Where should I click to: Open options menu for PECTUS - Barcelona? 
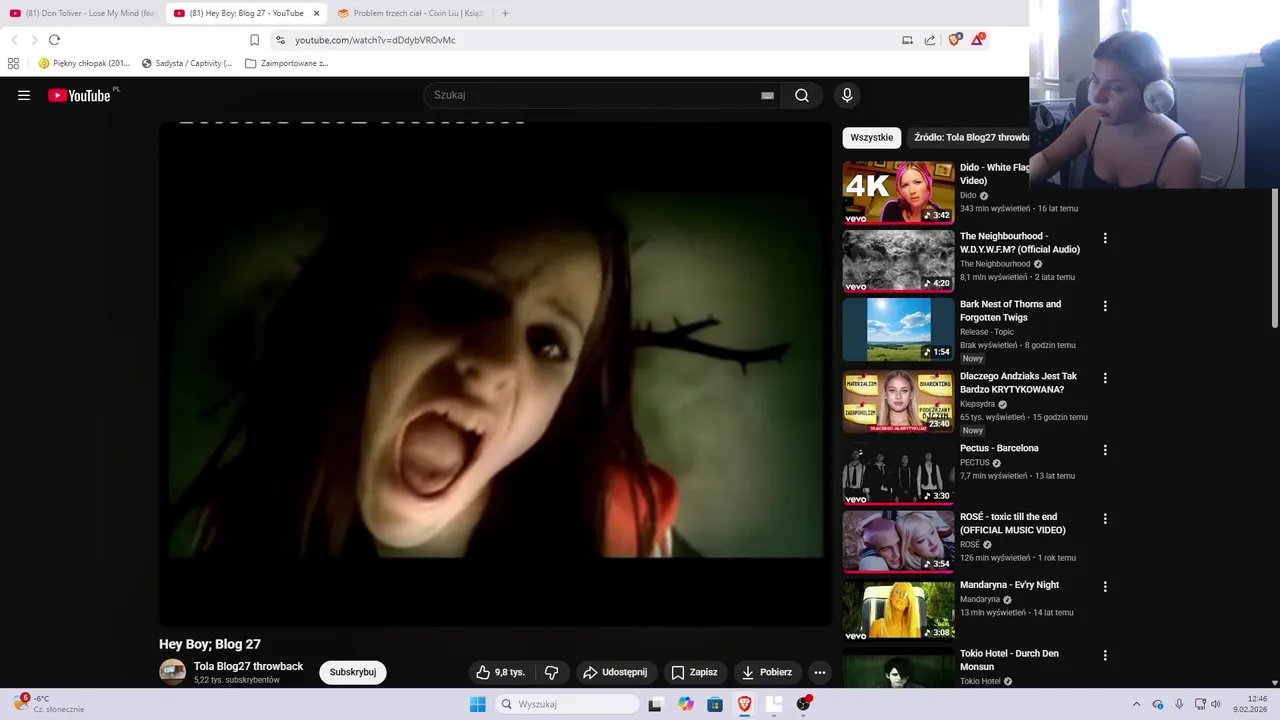[x=1105, y=450]
